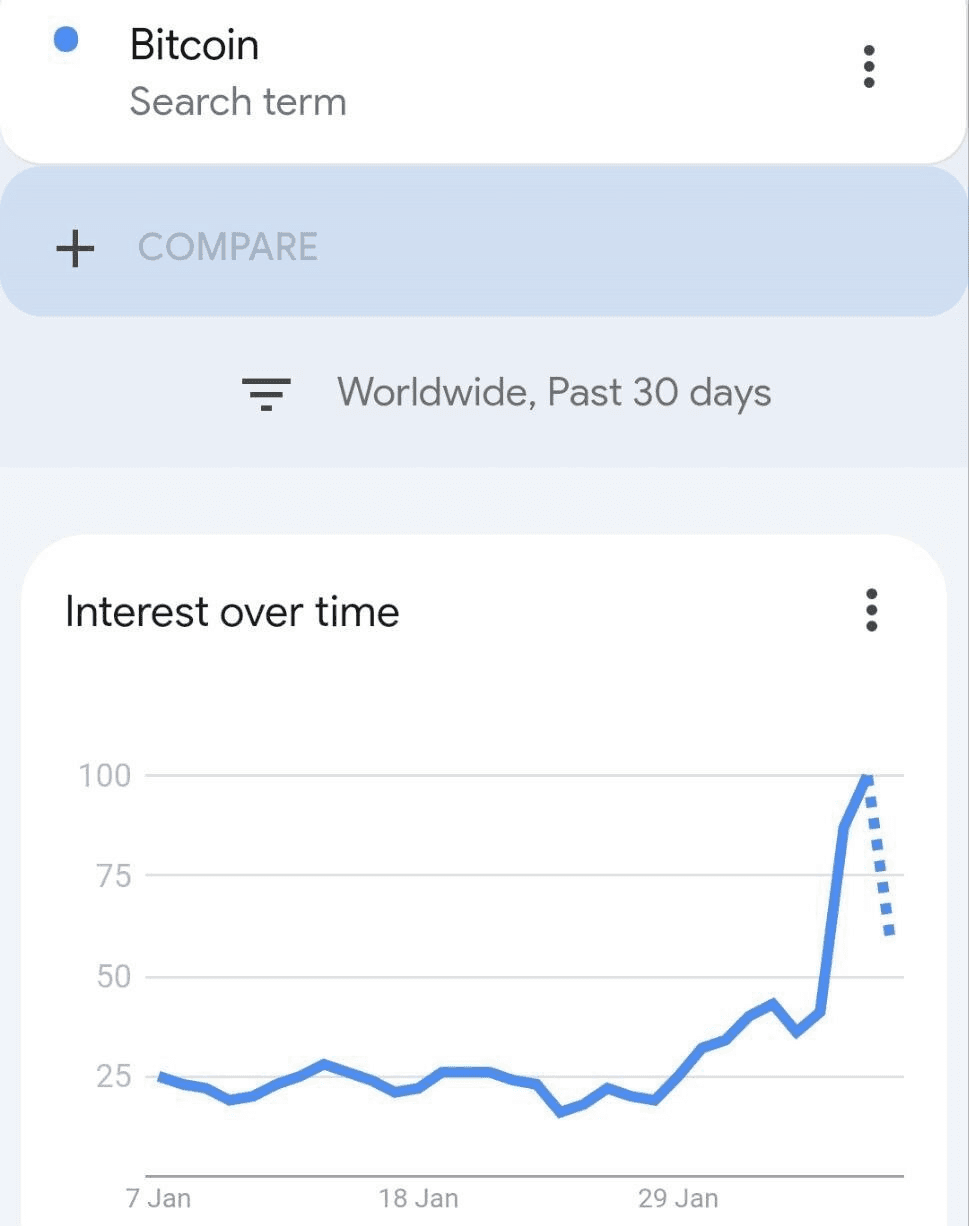The height and width of the screenshot is (1226, 969).
Task: Tap the filter icon beside Worldwide
Action: point(266,394)
